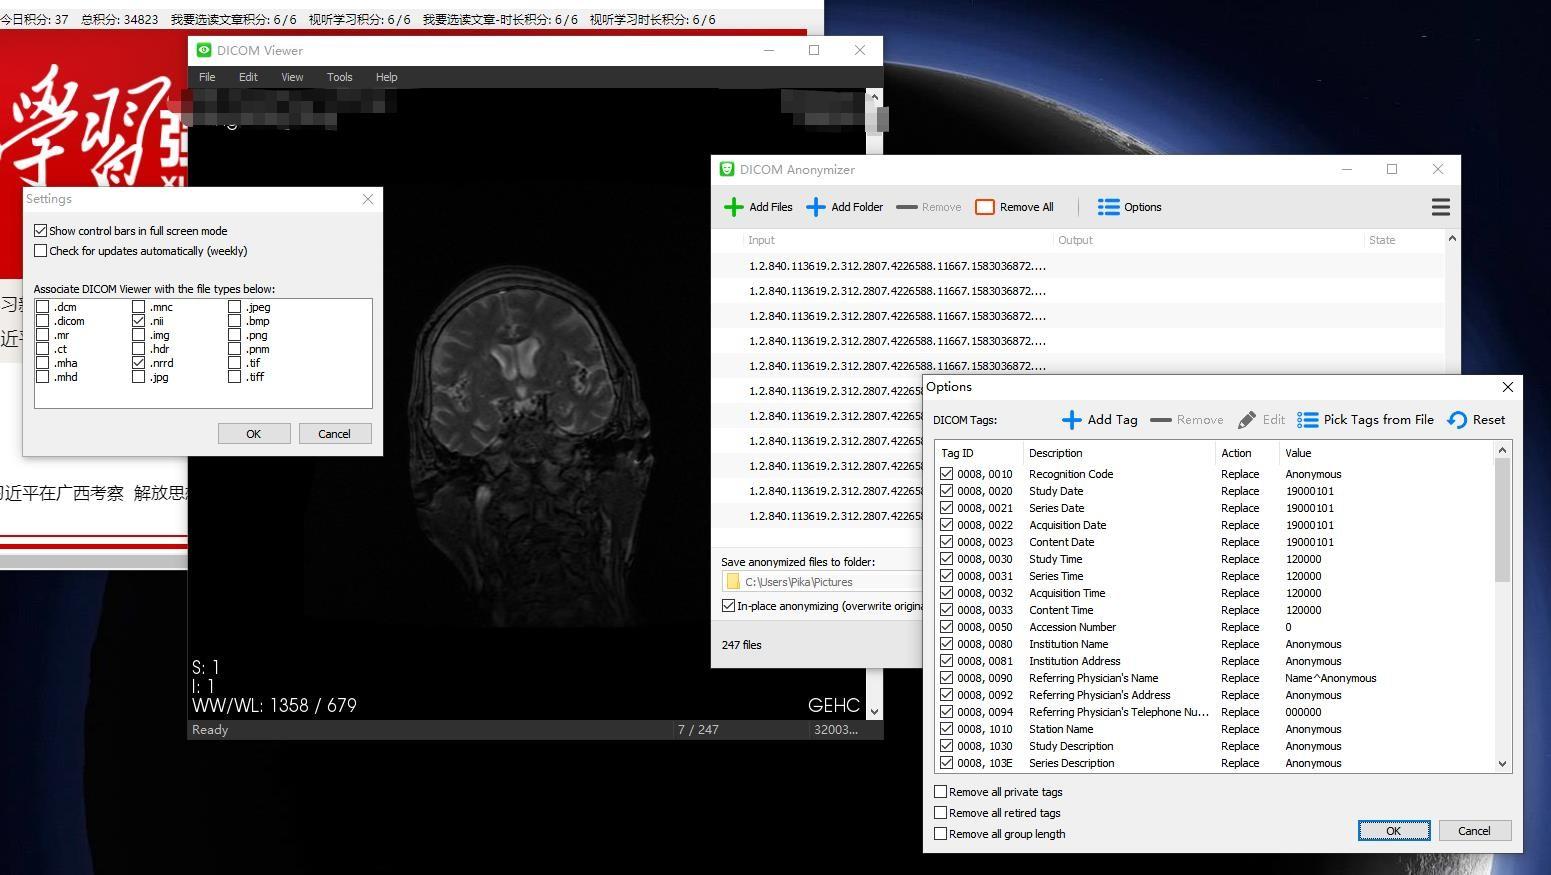Open the View menu in DICOM Viewer

291,77
